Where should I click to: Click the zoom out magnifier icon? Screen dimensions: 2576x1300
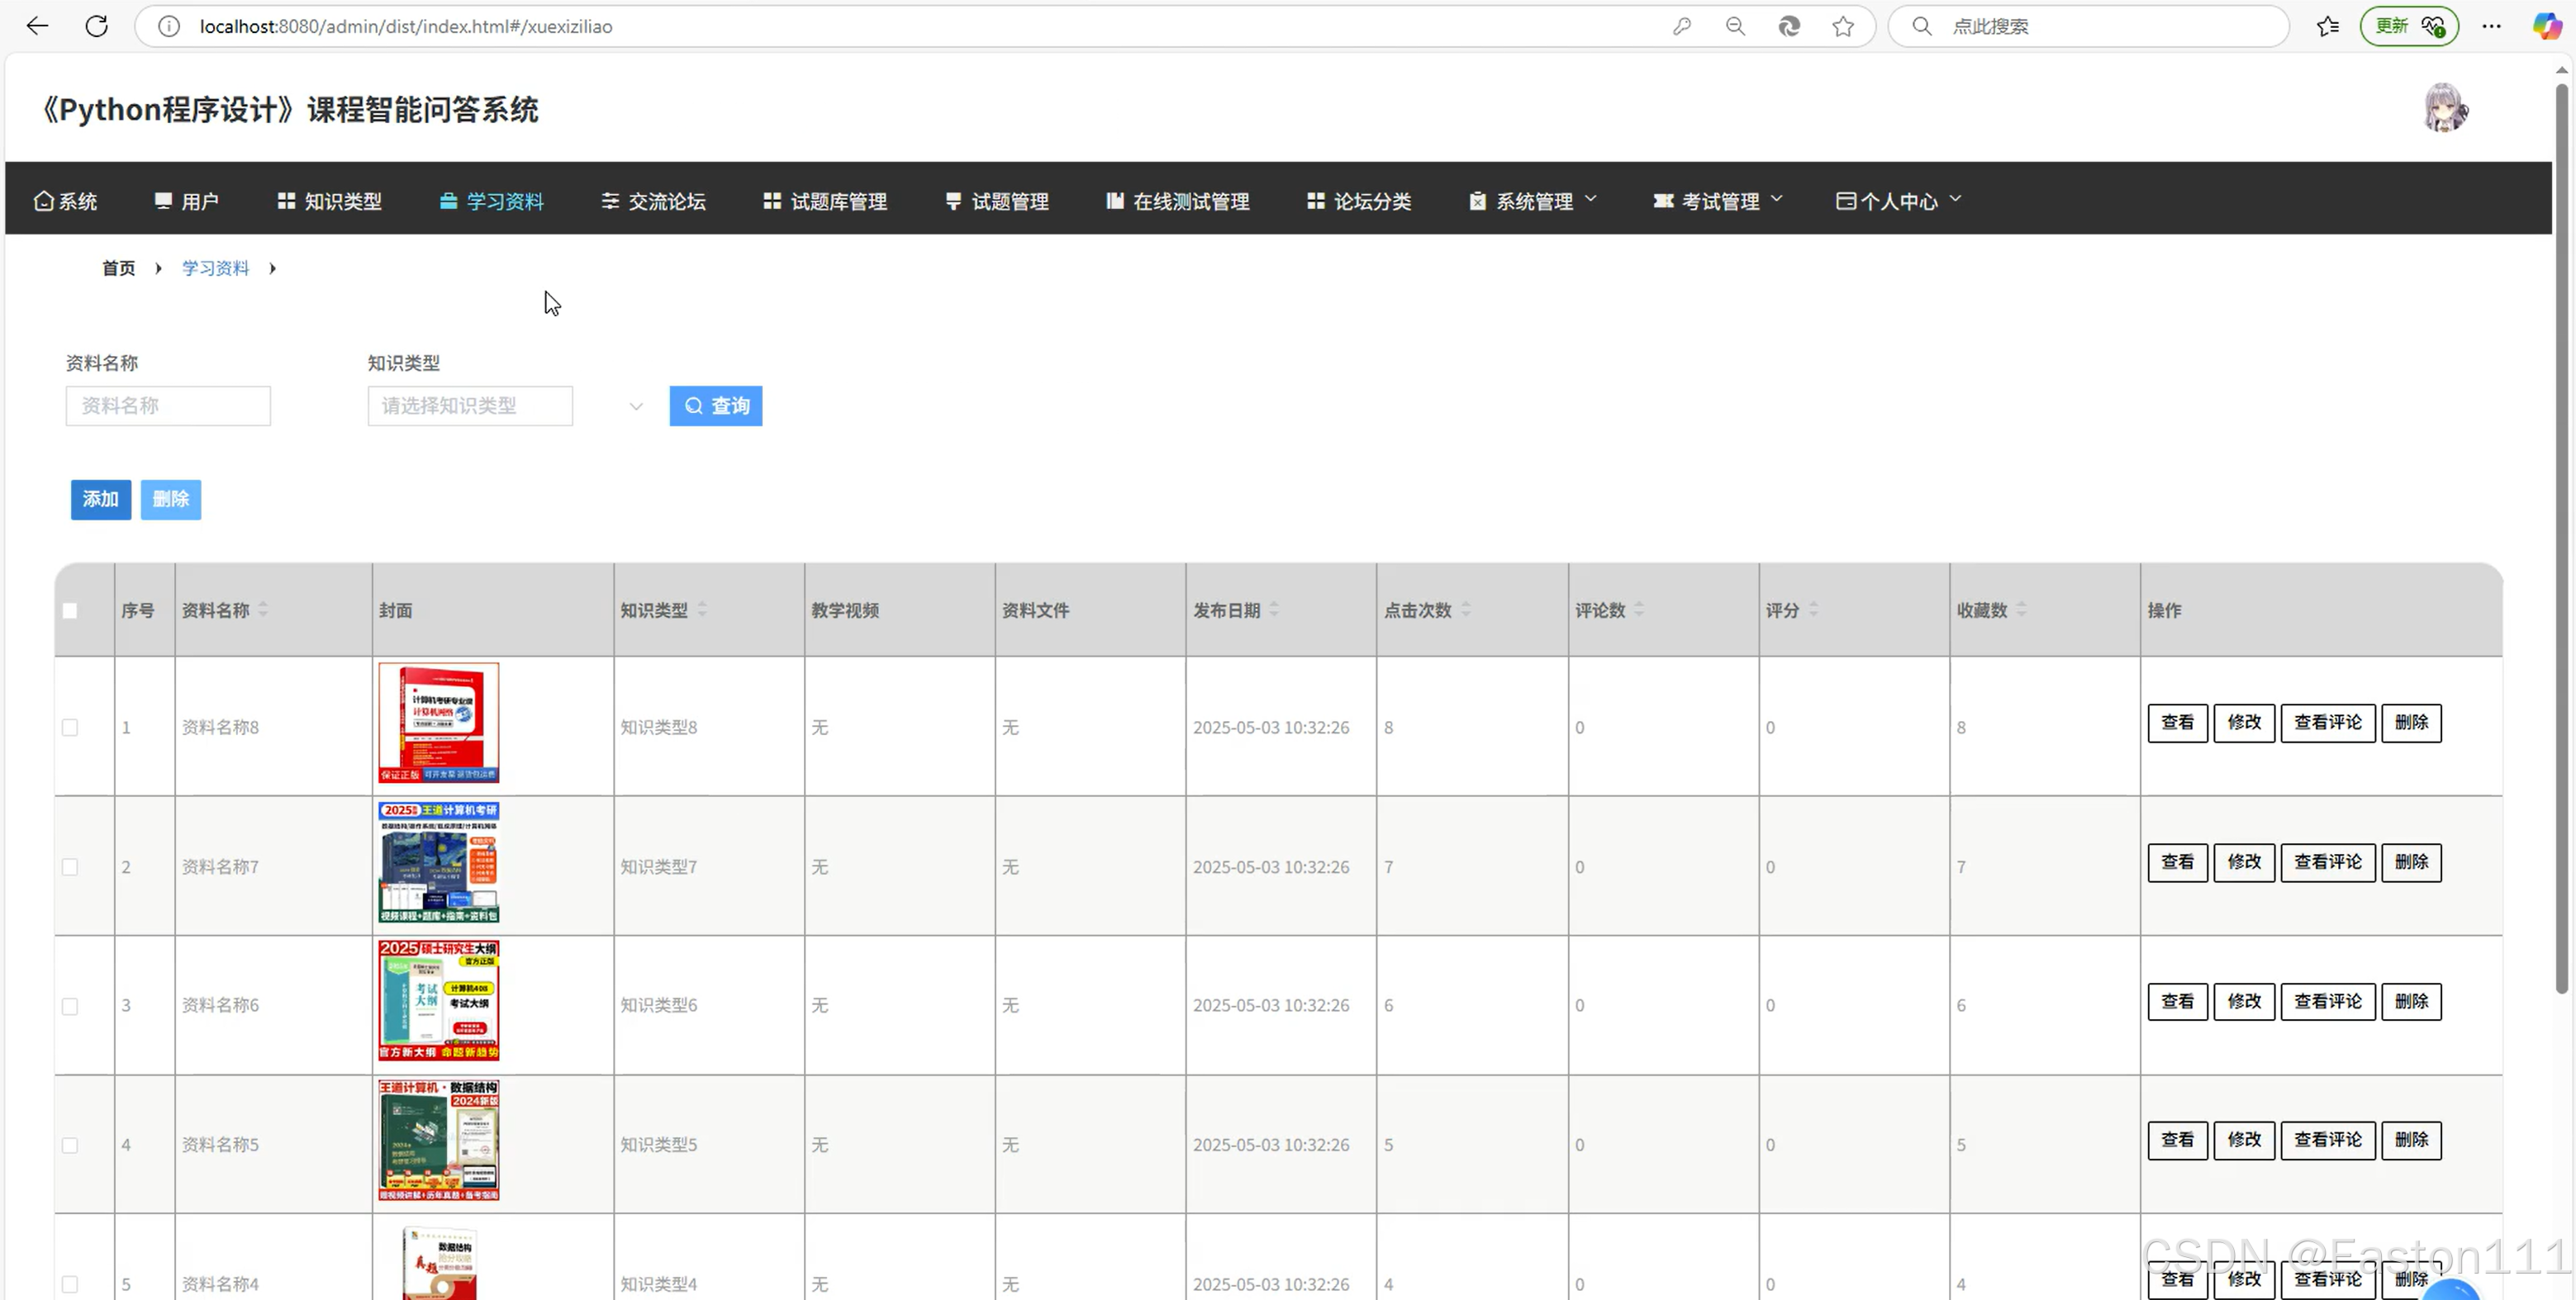1735,26
